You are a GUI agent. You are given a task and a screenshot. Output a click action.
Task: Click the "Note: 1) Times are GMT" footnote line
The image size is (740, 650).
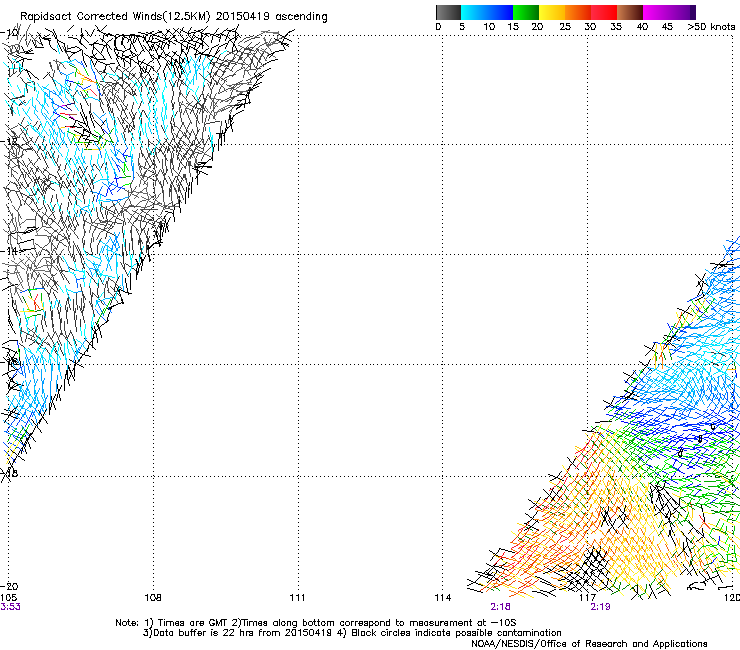coord(315,623)
